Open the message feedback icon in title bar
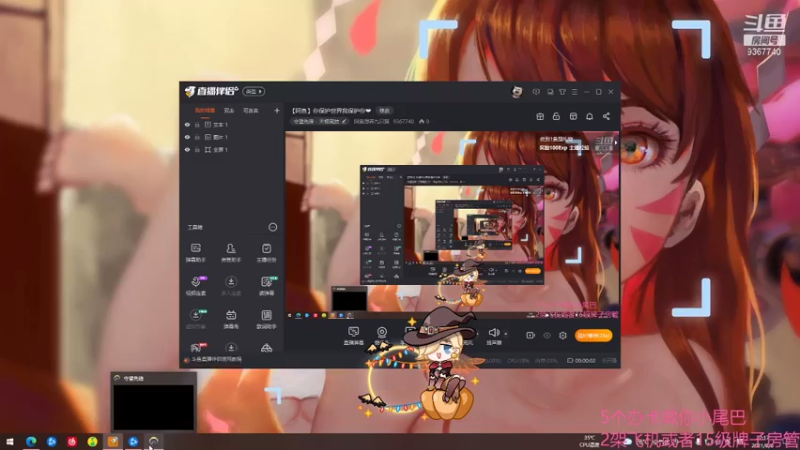Image resolution: width=800 pixels, height=450 pixels. click(x=536, y=92)
